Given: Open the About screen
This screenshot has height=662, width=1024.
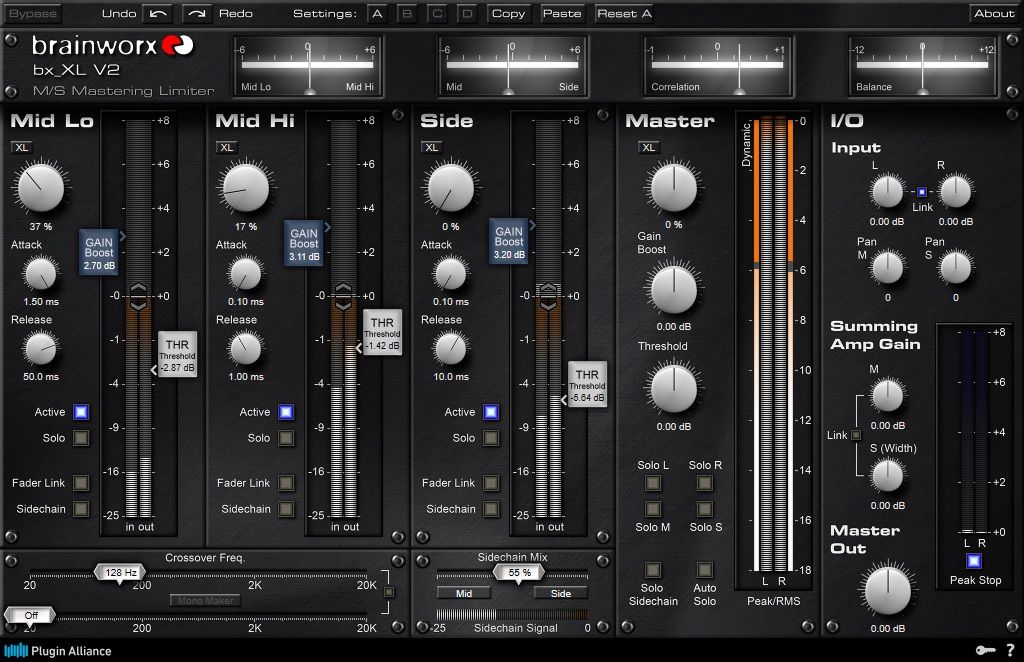Looking at the screenshot, I should tap(994, 14).
